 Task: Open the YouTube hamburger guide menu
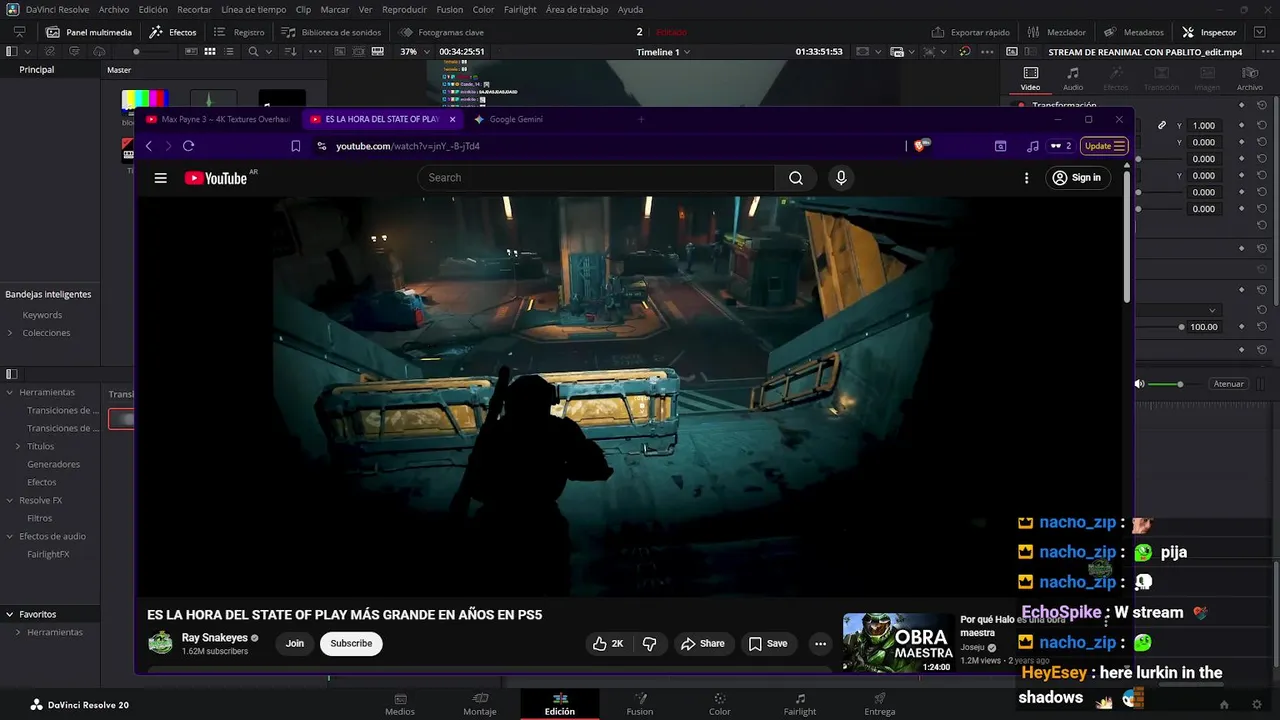[160, 178]
